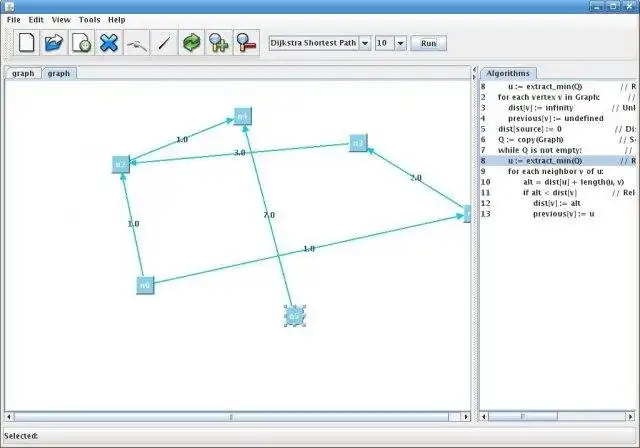Image resolution: width=640 pixels, height=448 pixels.
Task: Click the document with clock icon
Action: click(x=81, y=43)
